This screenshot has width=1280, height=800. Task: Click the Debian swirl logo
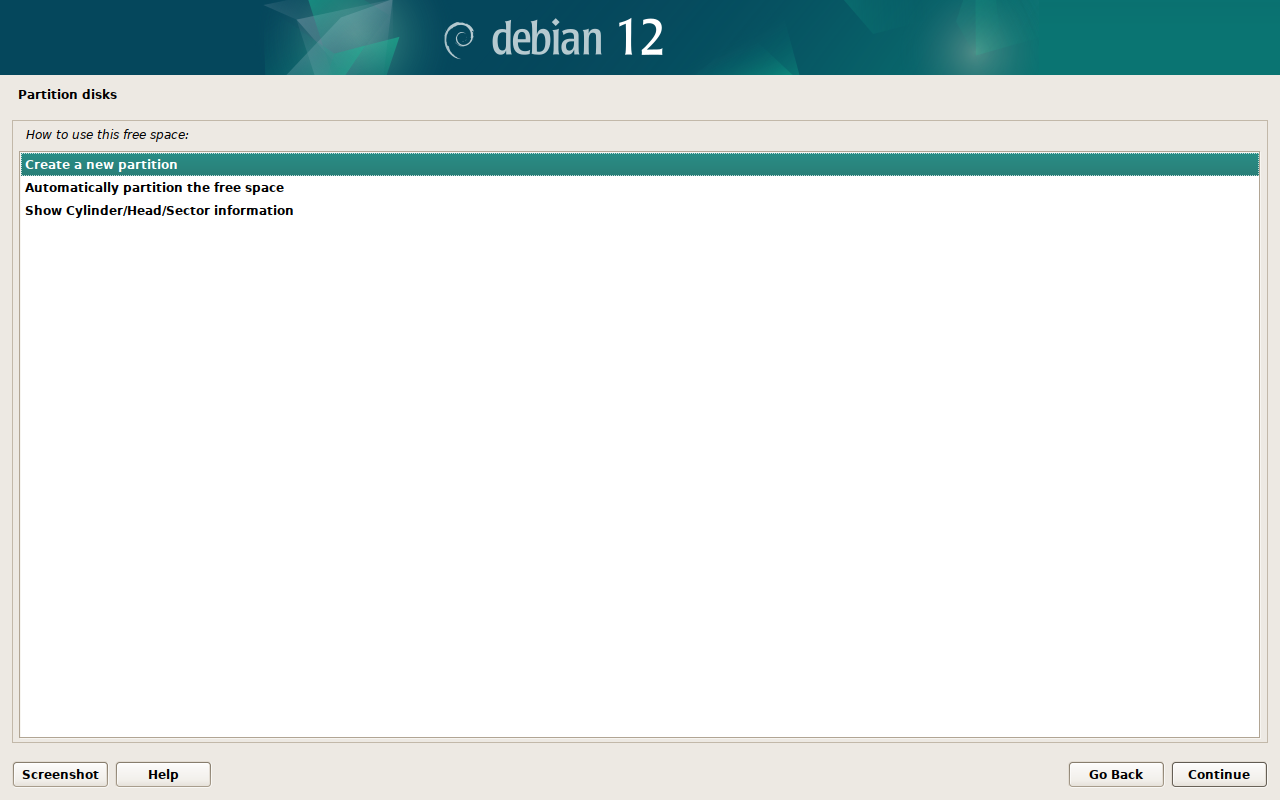pyautogui.click(x=460, y=39)
